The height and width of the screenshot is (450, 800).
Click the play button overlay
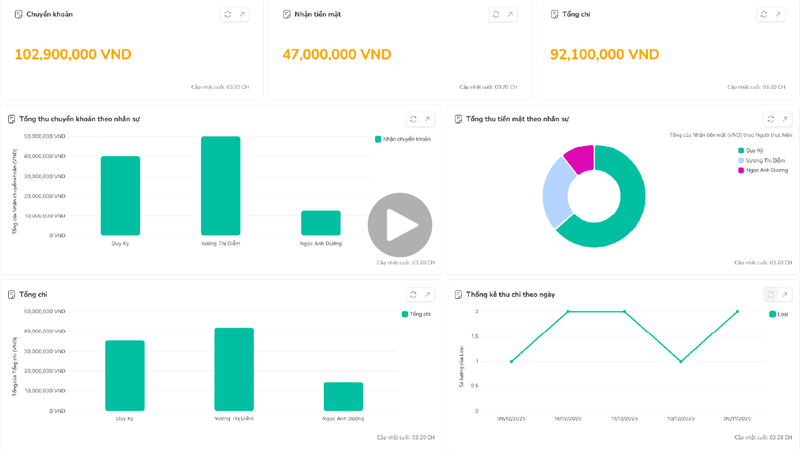click(x=400, y=225)
